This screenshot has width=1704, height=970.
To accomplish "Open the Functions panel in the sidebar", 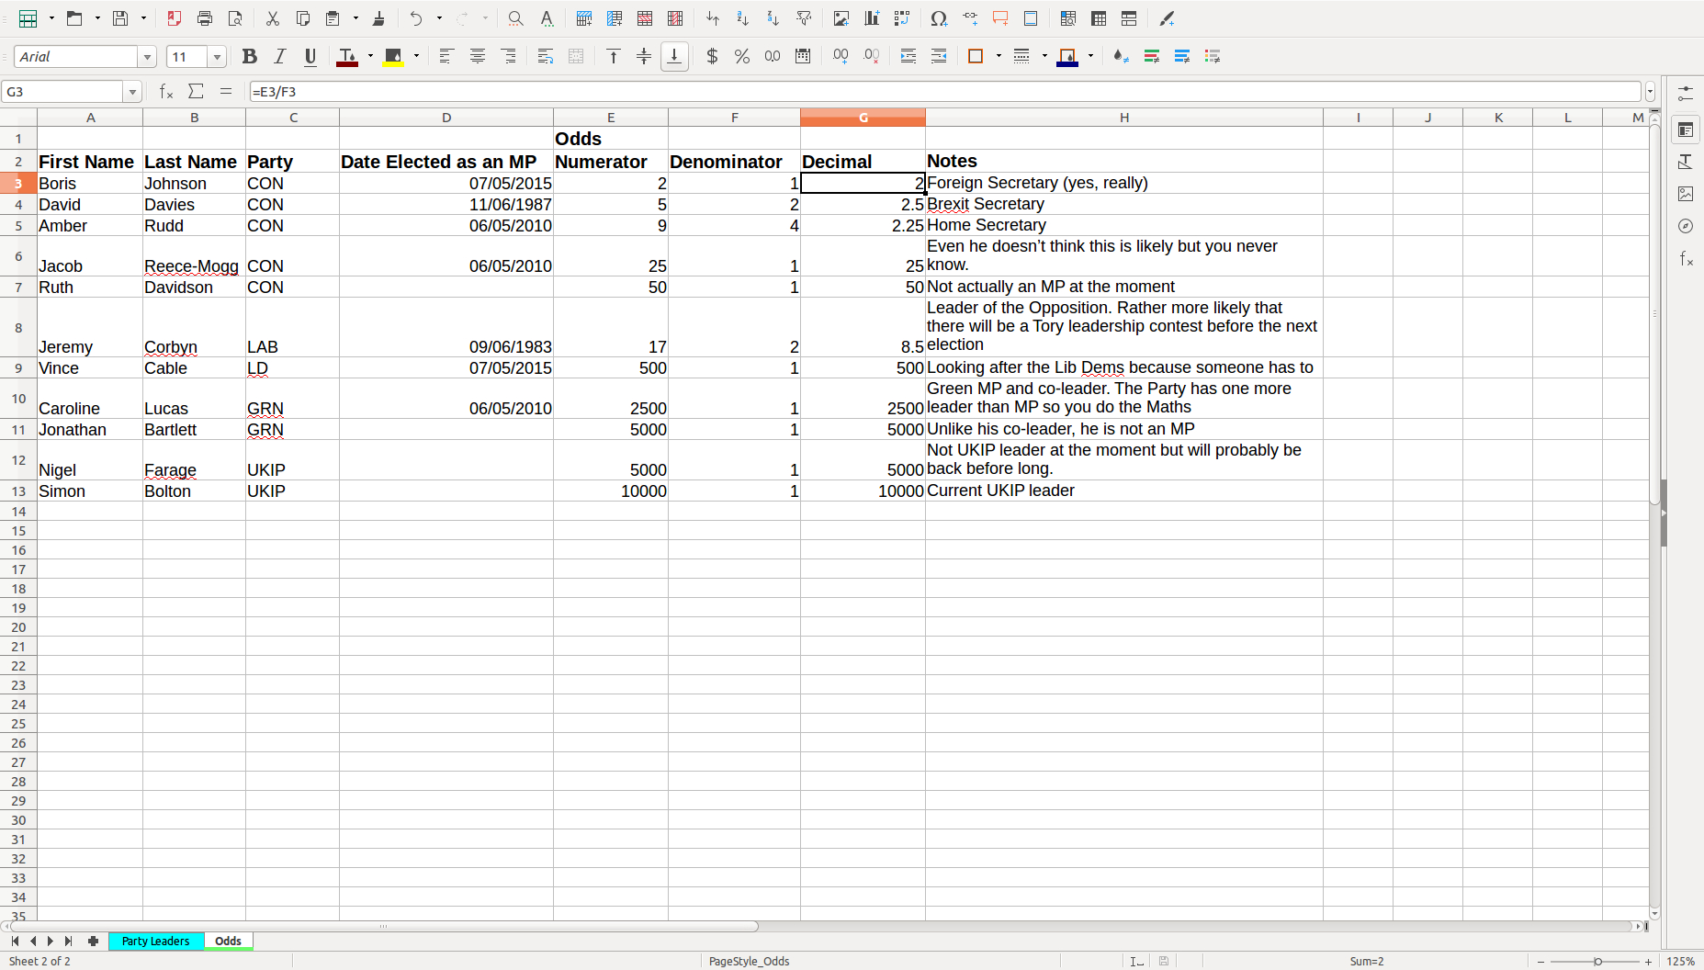I will pos(1685,258).
